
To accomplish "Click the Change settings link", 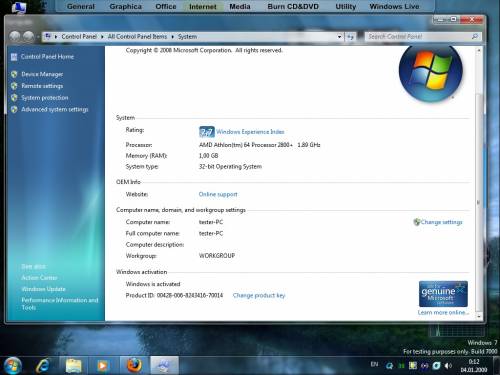I will pyautogui.click(x=441, y=222).
